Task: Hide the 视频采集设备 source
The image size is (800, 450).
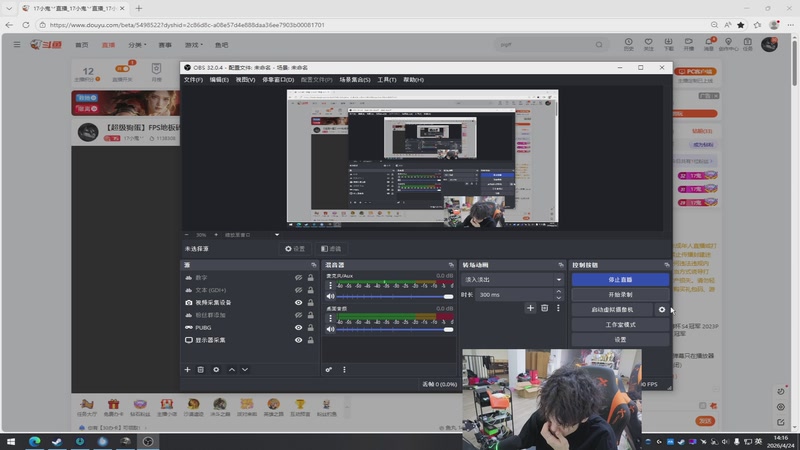Action: click(298, 303)
